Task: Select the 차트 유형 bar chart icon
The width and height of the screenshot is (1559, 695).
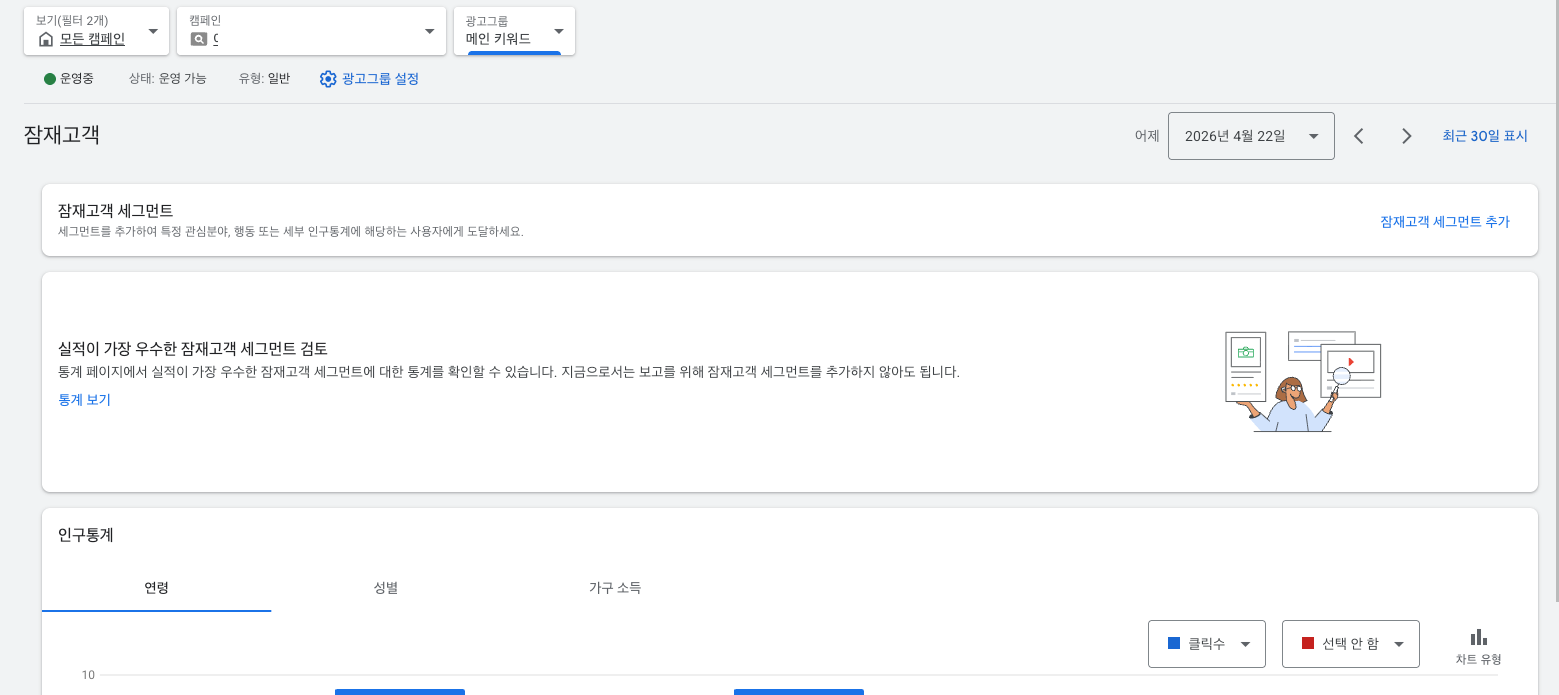Action: click(x=1477, y=637)
